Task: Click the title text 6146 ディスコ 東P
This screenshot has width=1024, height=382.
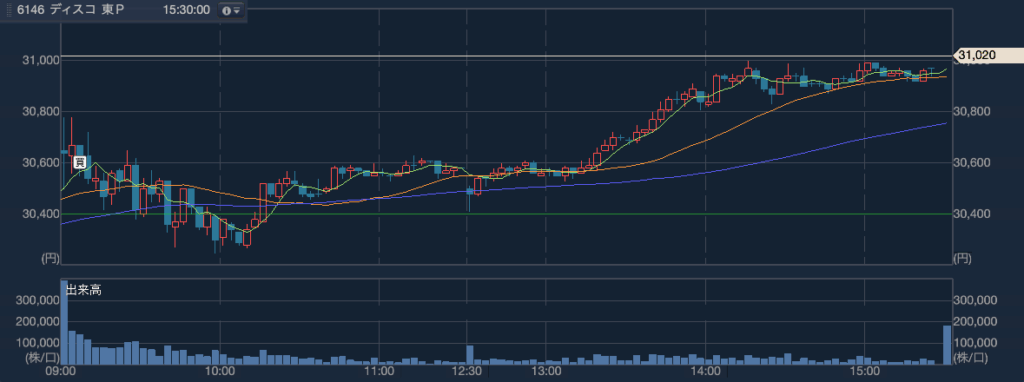Action: click(71, 10)
